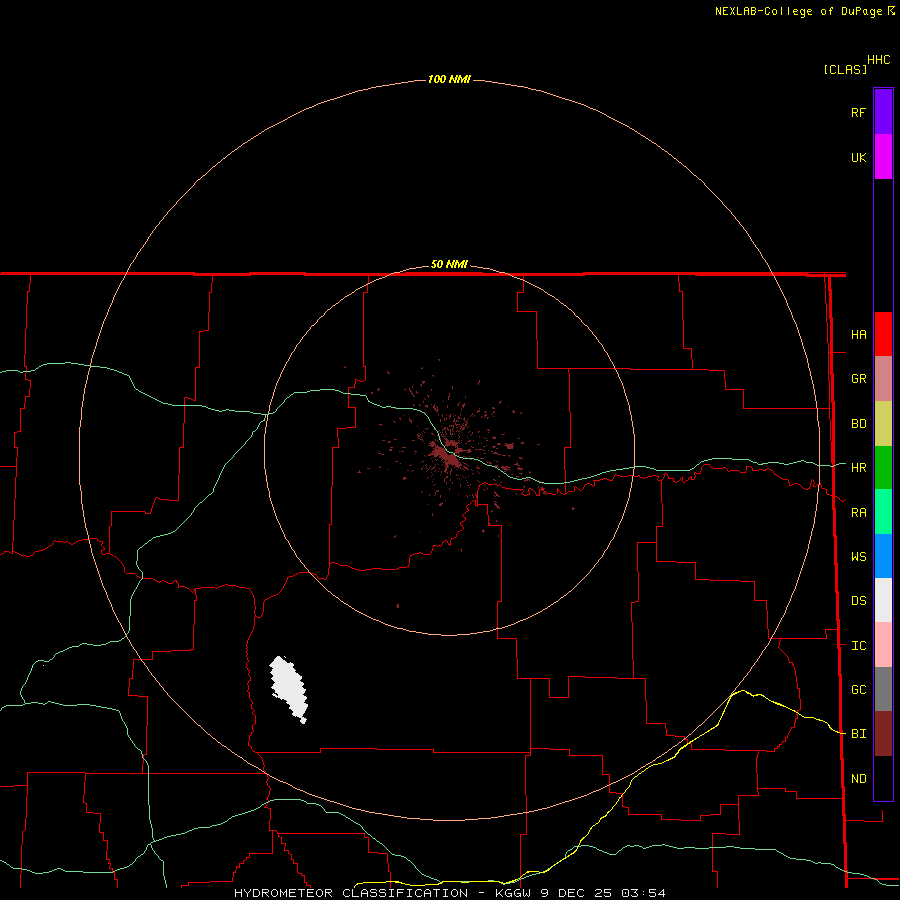The width and height of the screenshot is (900, 900).
Task: Click the 9 DEC 25 date text
Action: tap(577, 893)
